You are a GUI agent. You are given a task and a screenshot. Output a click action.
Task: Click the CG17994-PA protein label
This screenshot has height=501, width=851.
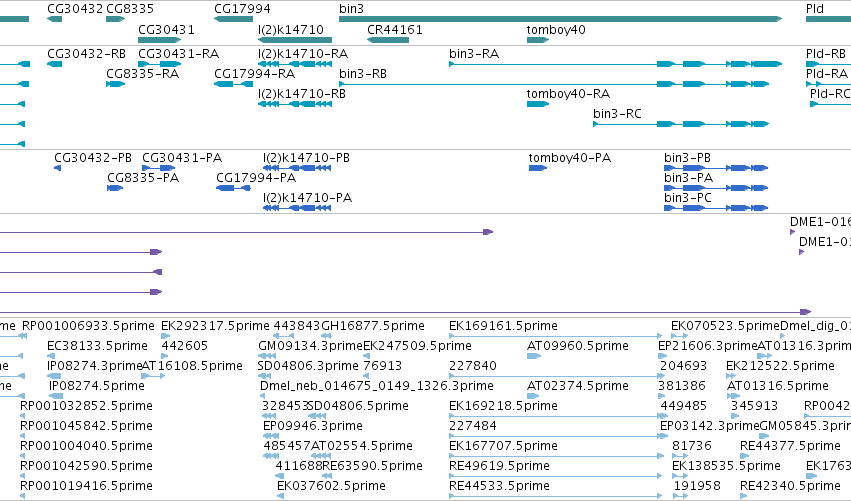click(256, 178)
